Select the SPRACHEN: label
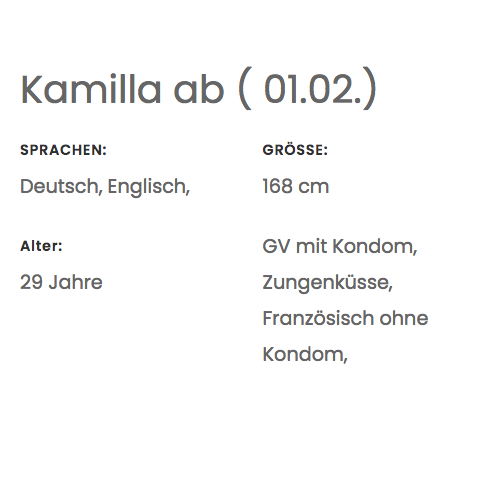The image size is (497, 479). click(x=63, y=150)
